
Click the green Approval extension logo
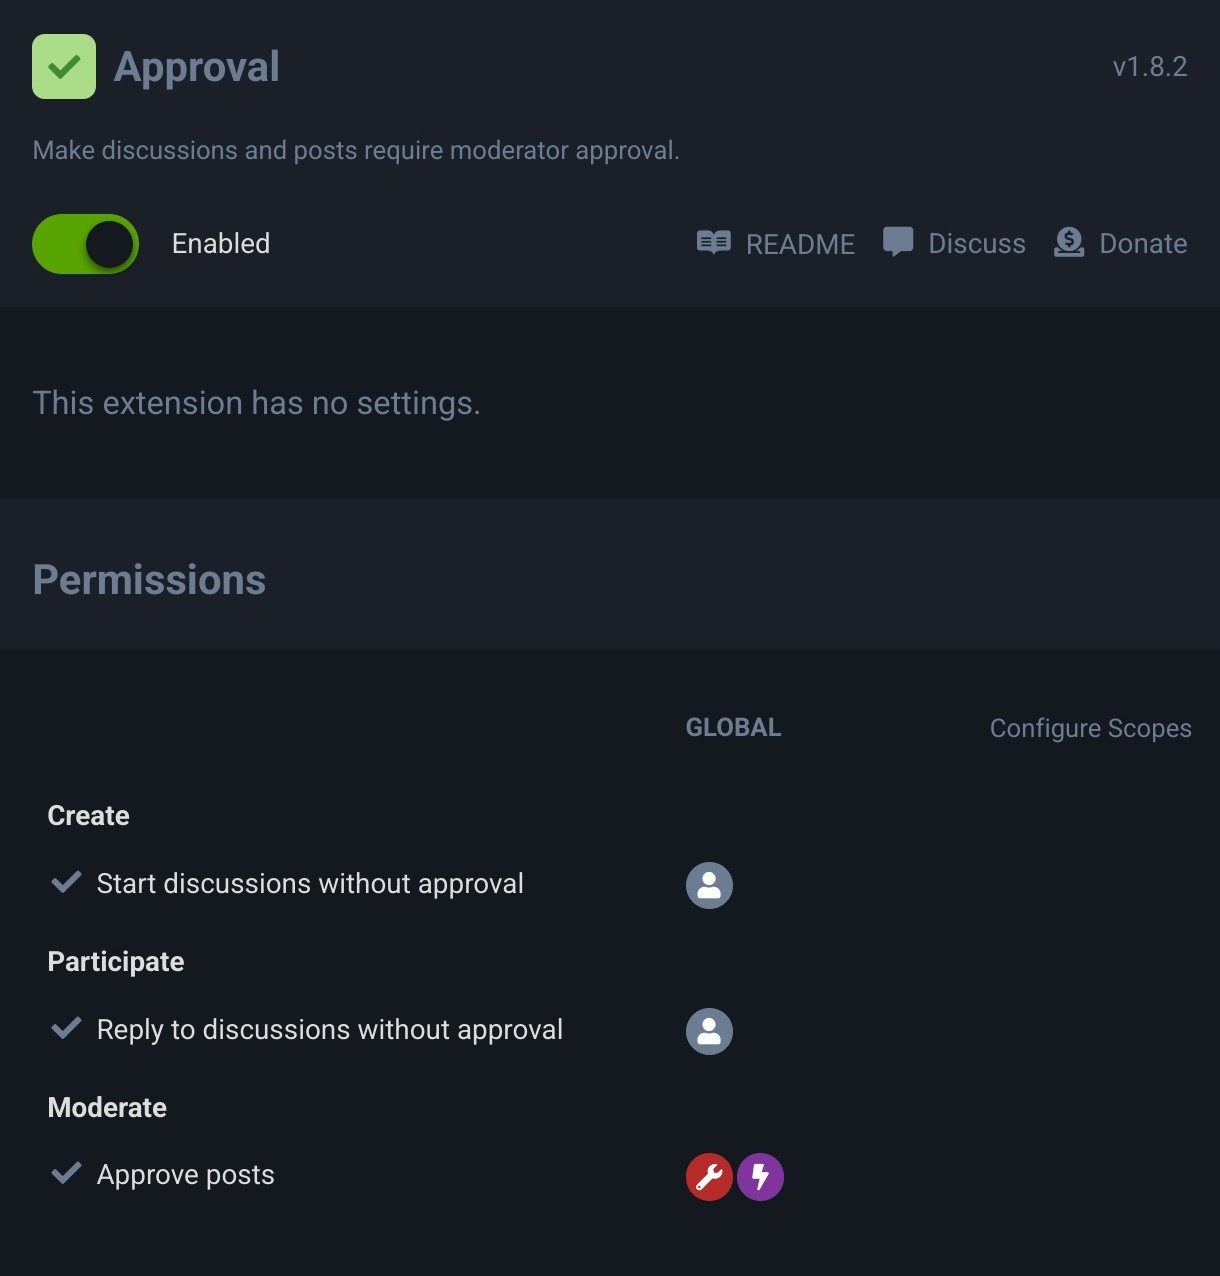pos(64,67)
